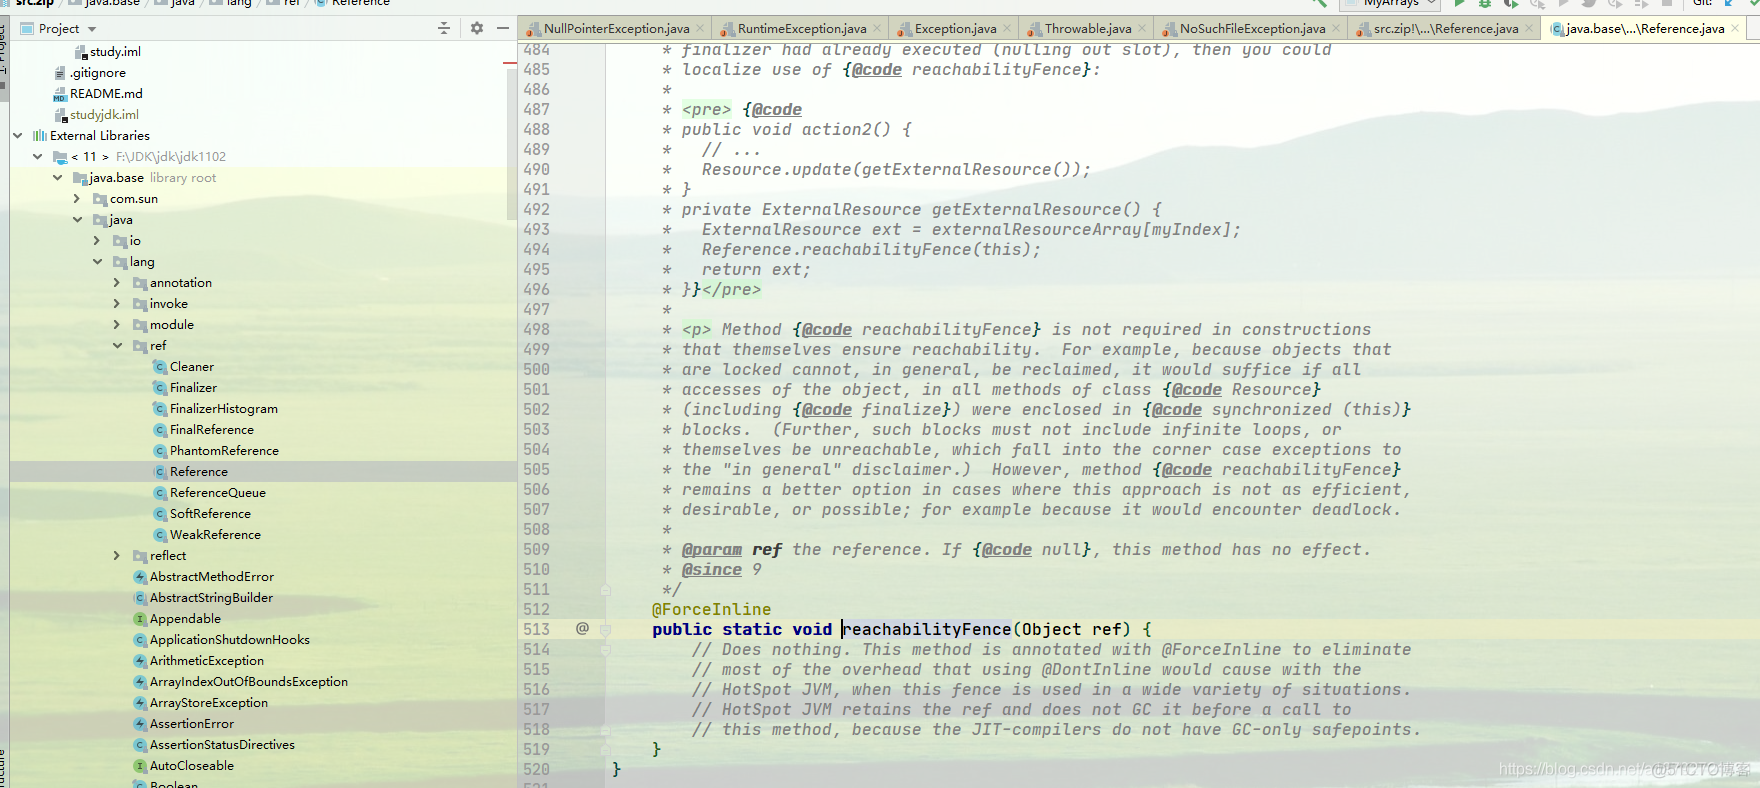The height and width of the screenshot is (788, 1760).
Task: Click fold marker at line 513
Action: coord(606,629)
